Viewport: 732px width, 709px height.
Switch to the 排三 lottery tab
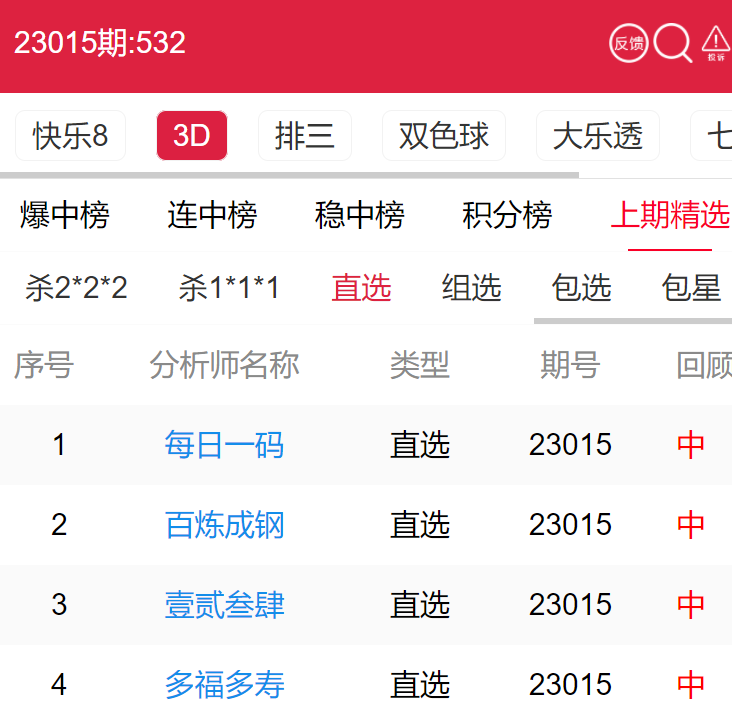click(x=305, y=136)
